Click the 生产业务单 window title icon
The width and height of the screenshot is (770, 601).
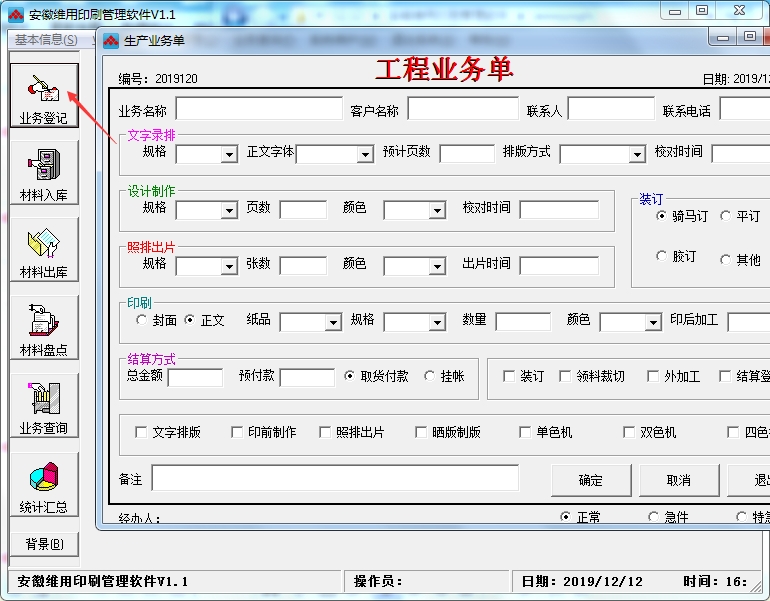click(x=111, y=40)
